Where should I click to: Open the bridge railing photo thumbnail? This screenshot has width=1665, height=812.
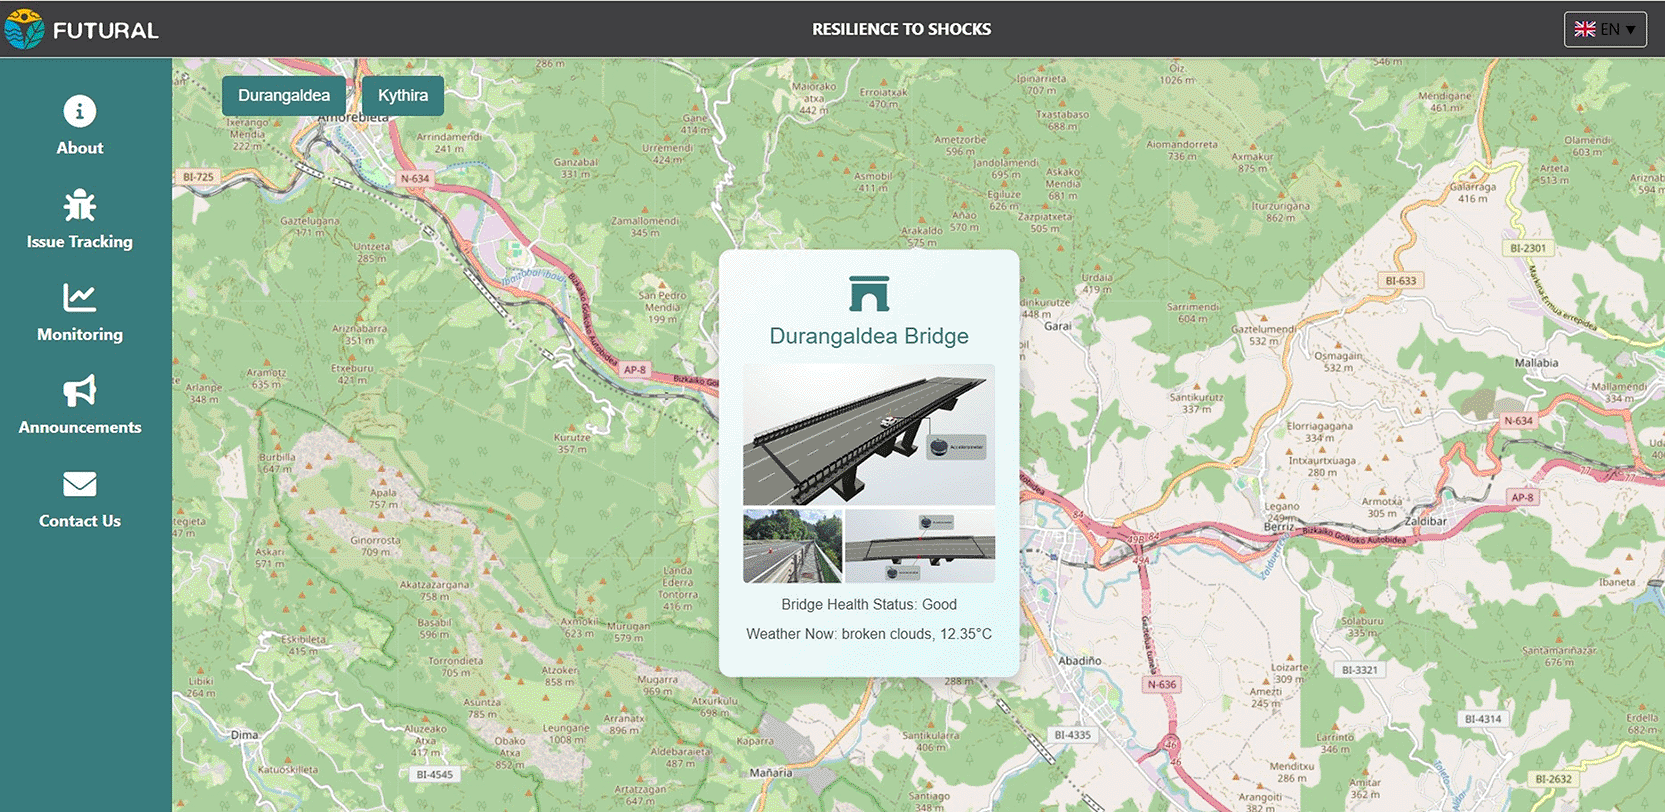coord(793,546)
